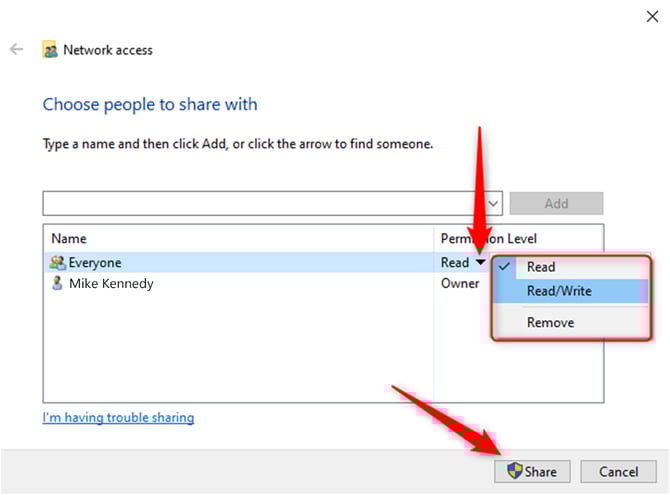
Task: Click the name entry text field
Action: point(264,203)
